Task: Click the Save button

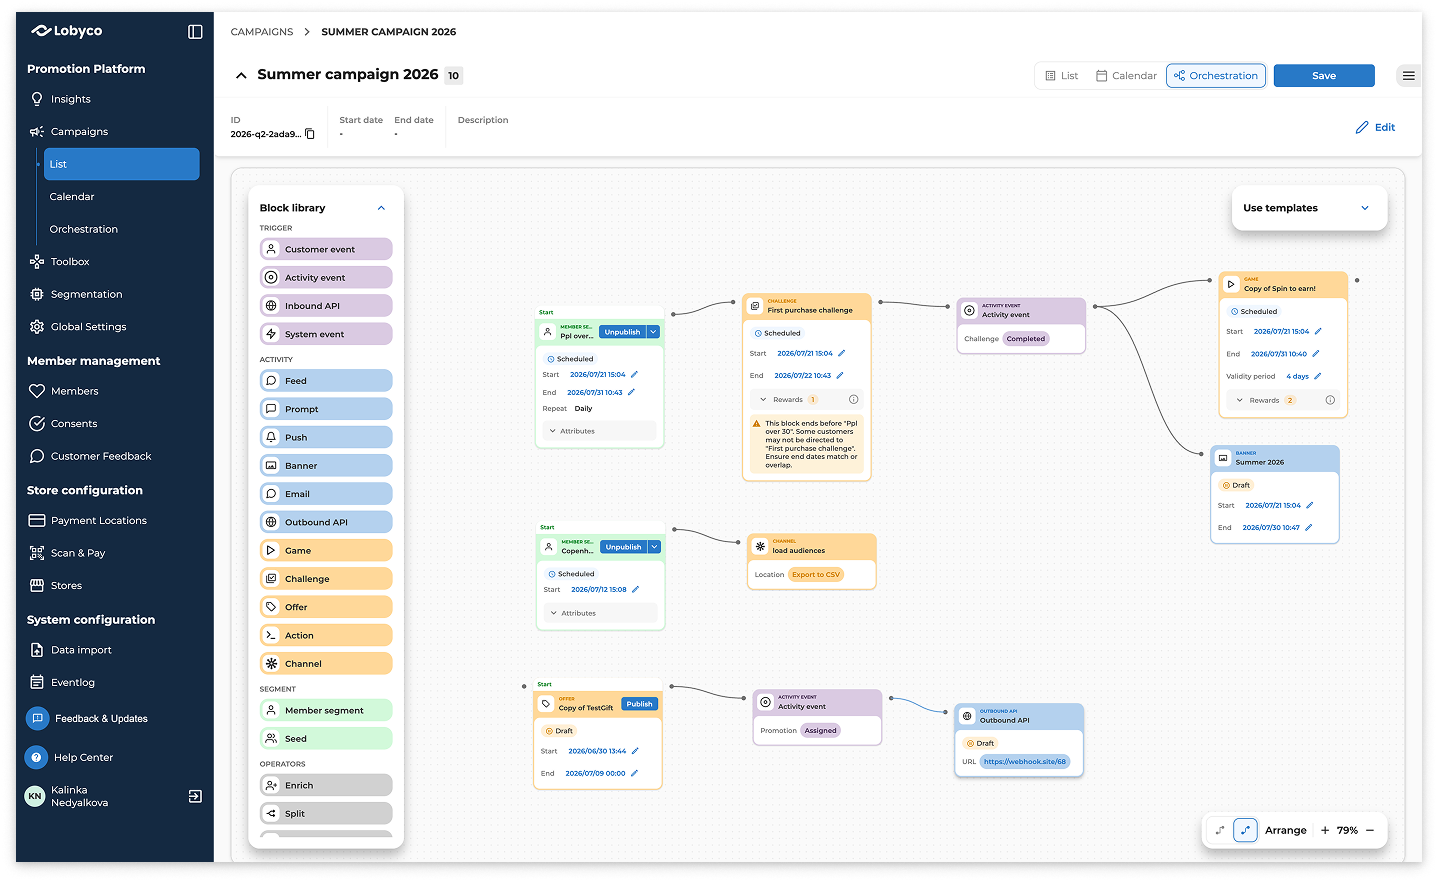Action: [x=1324, y=76]
